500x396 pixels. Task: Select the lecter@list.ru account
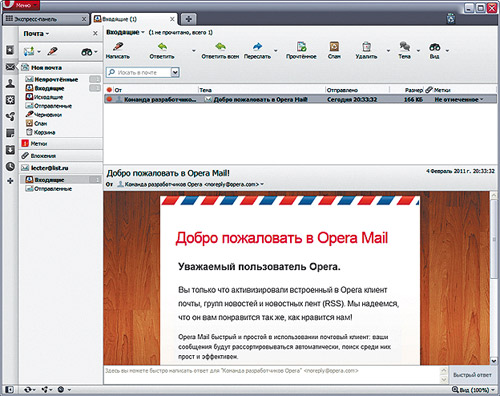point(61,168)
